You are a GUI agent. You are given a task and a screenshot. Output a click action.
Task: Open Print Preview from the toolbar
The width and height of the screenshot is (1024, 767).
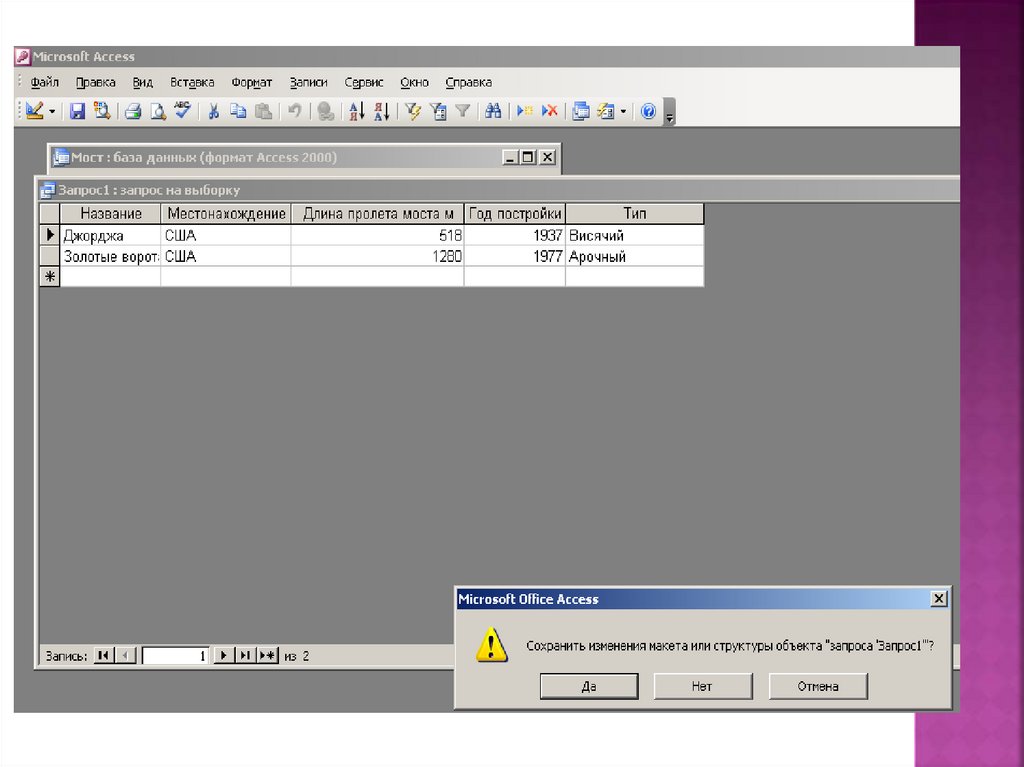coord(158,111)
